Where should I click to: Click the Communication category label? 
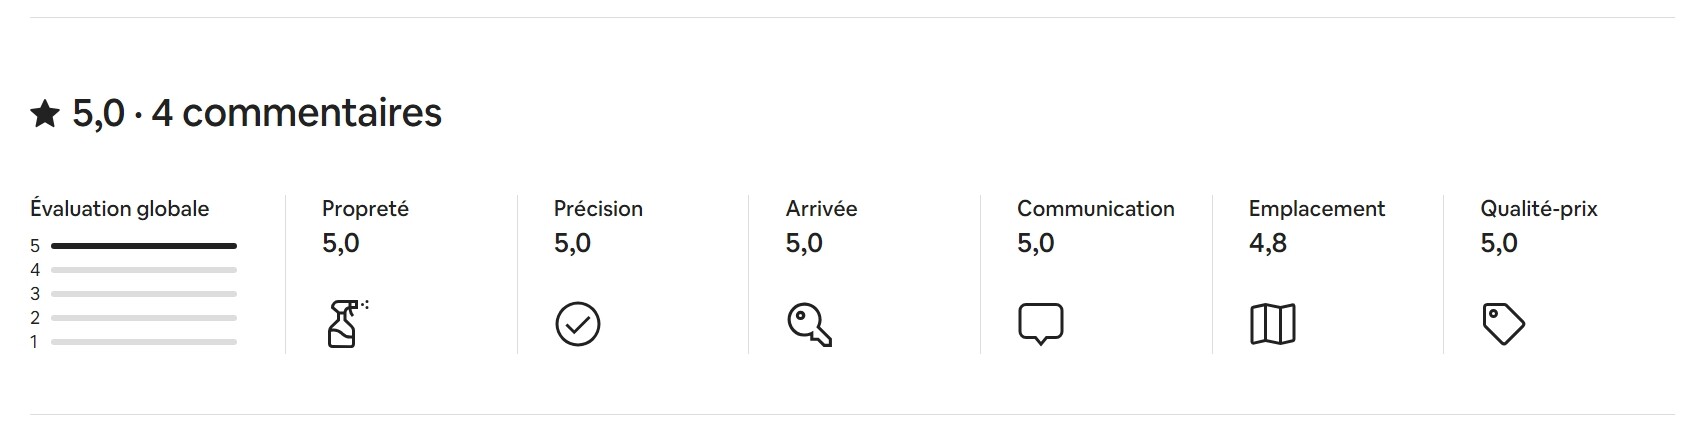pyautogui.click(x=1095, y=209)
